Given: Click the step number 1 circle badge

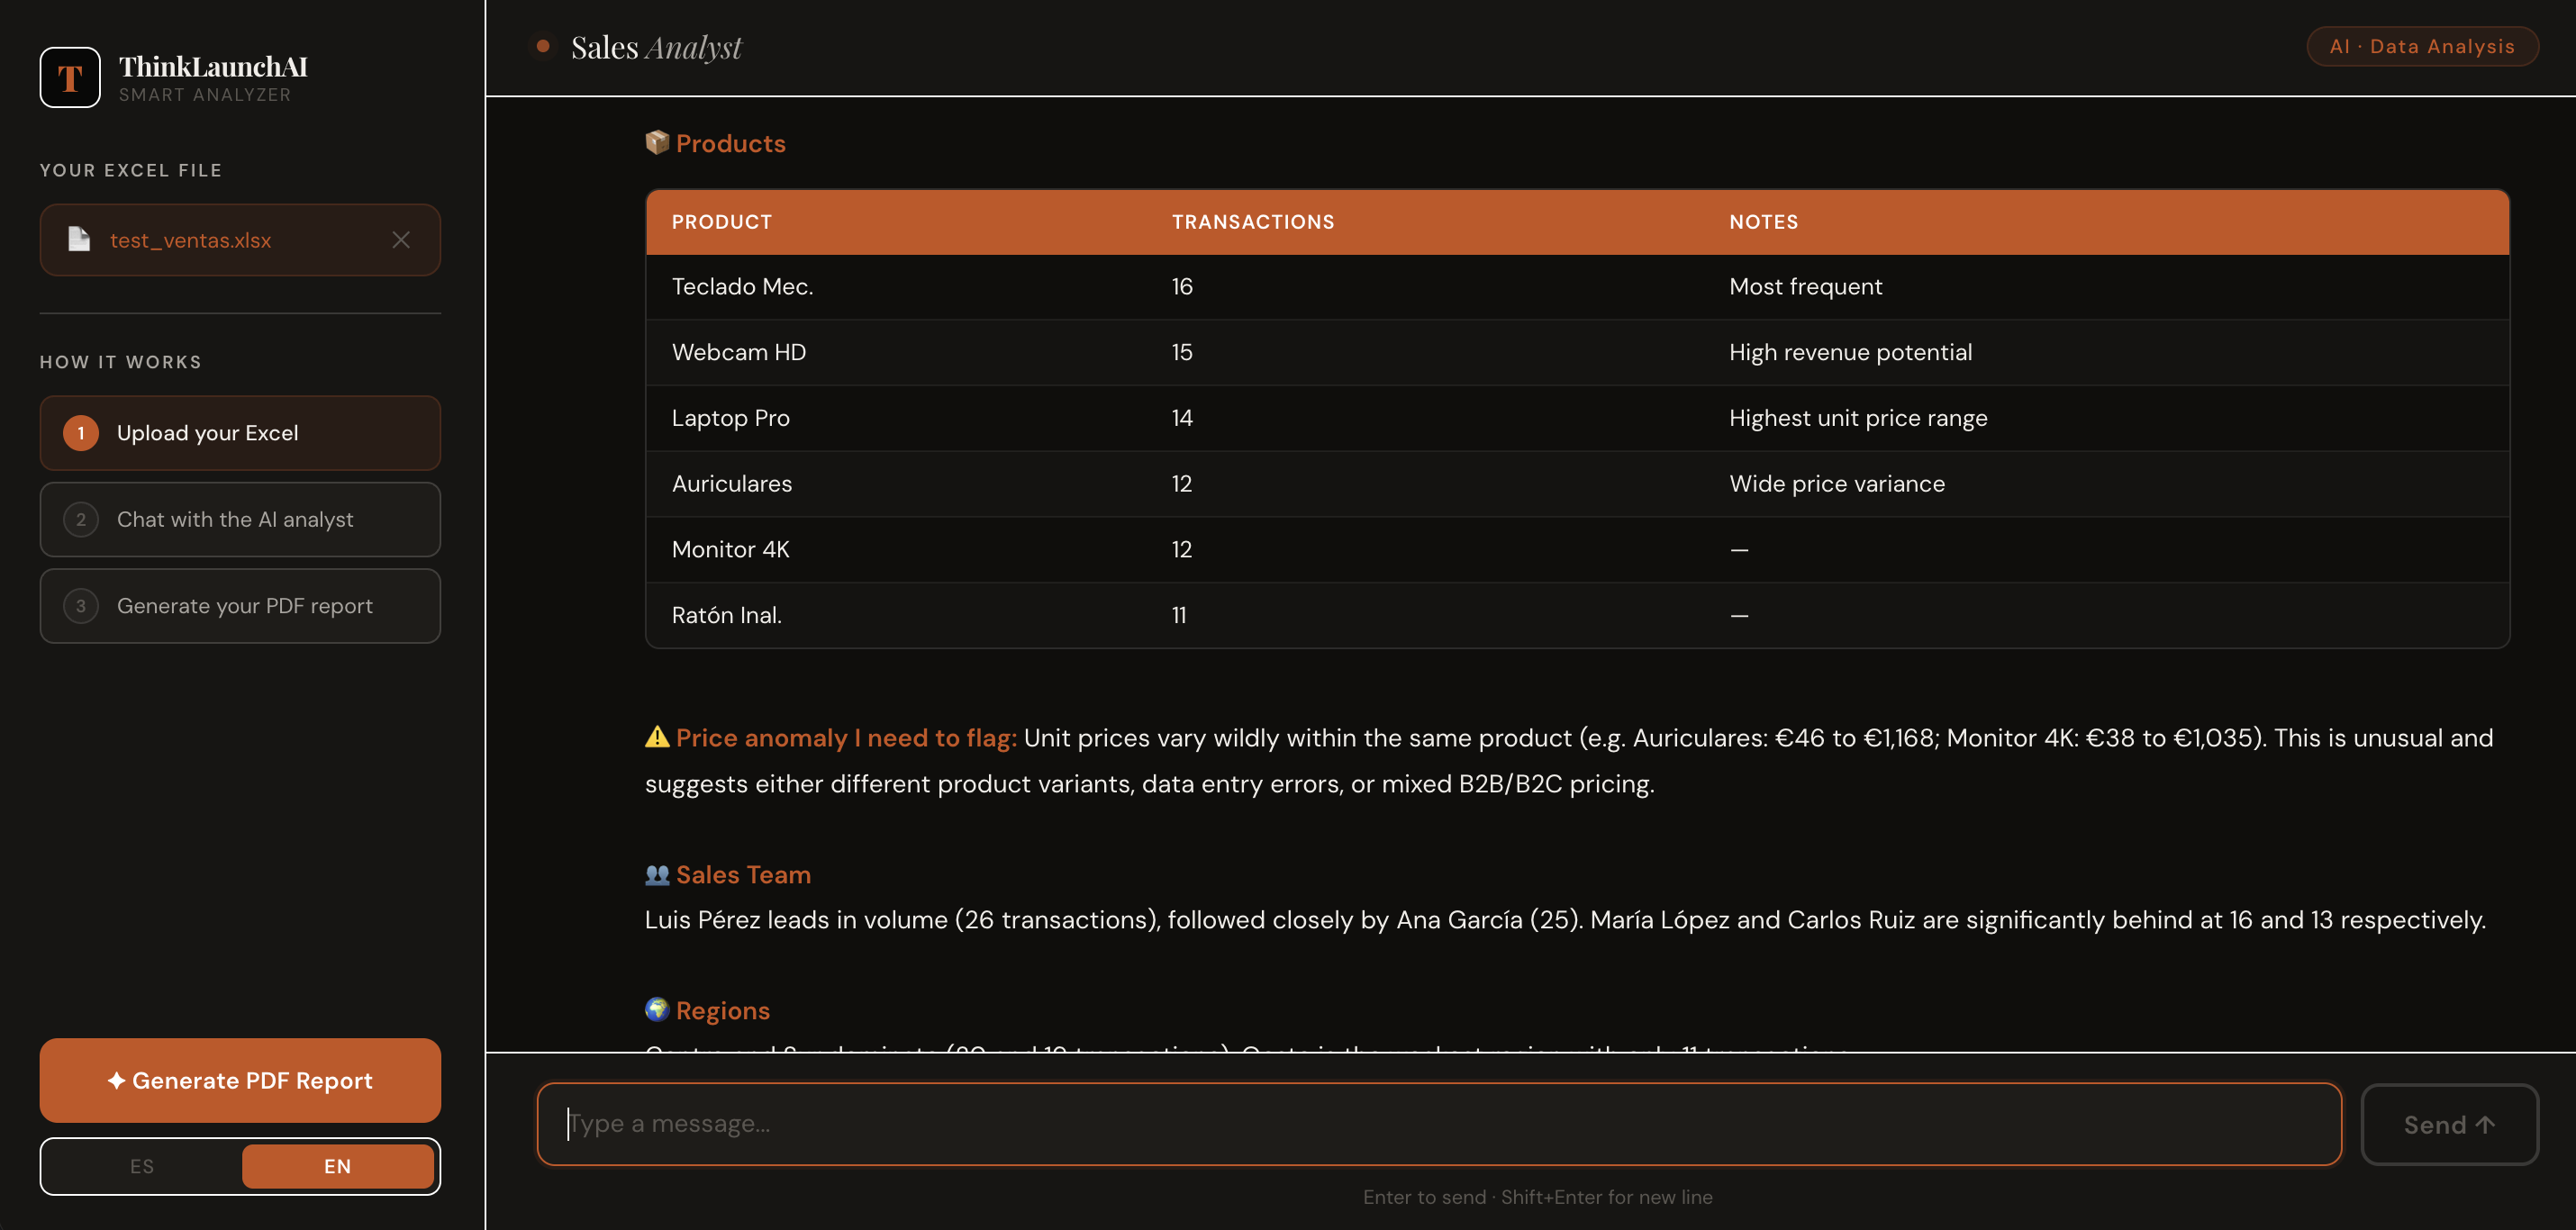Looking at the screenshot, I should tap(81, 433).
